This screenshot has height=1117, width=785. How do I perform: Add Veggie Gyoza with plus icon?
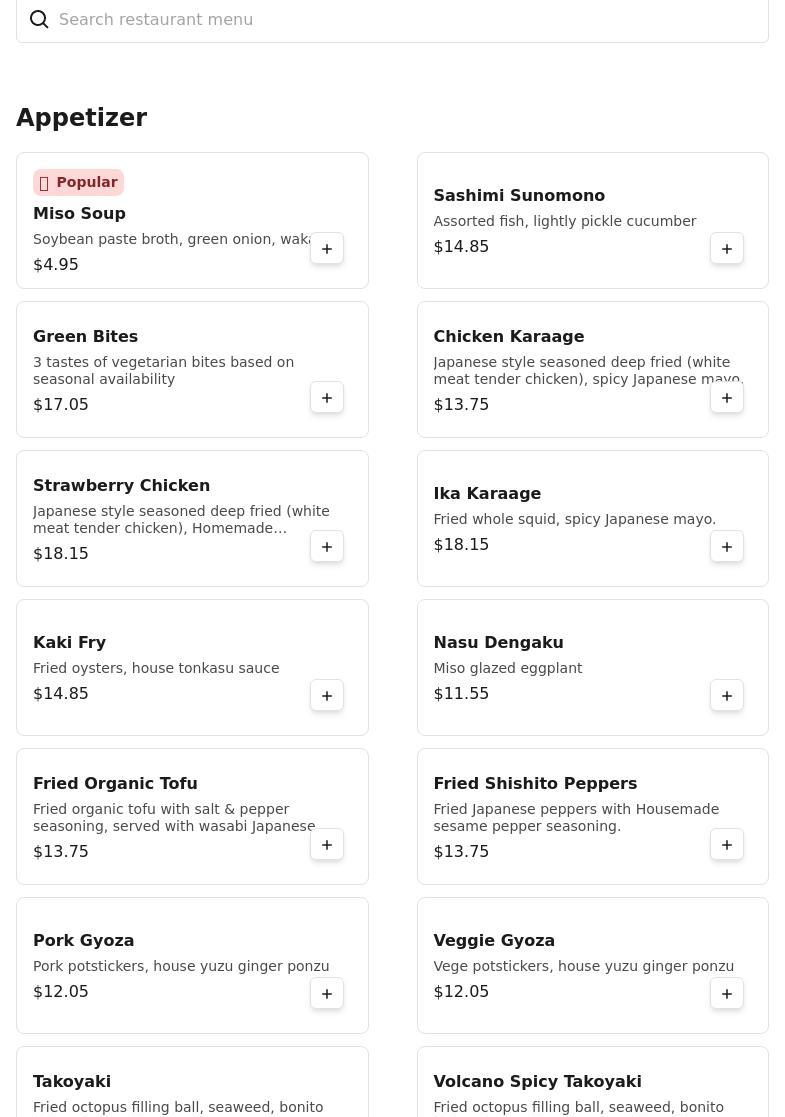[727, 993]
